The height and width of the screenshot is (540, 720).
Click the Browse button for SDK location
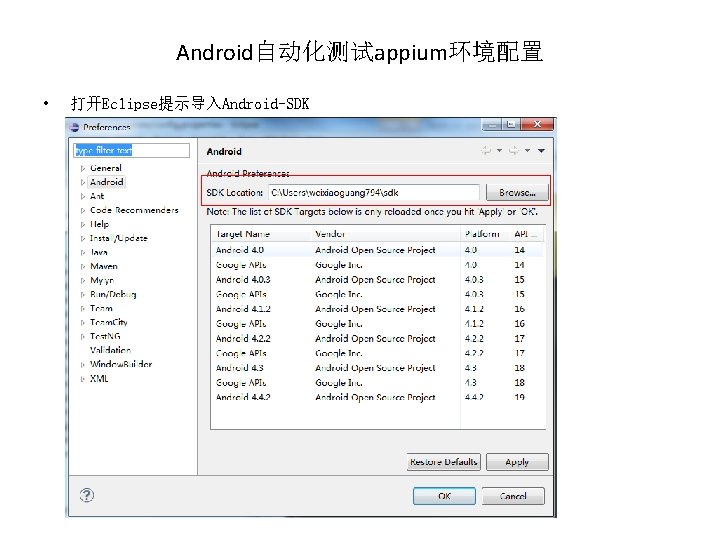(x=517, y=192)
